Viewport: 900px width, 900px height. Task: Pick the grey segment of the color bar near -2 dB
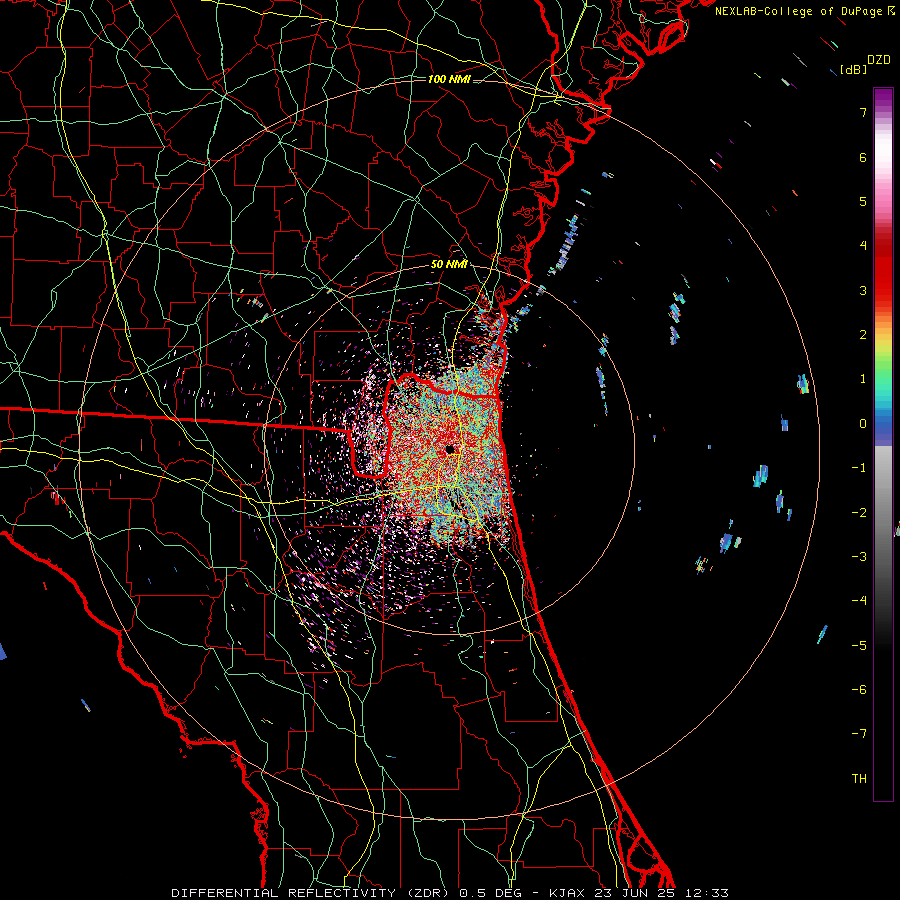pos(883,513)
